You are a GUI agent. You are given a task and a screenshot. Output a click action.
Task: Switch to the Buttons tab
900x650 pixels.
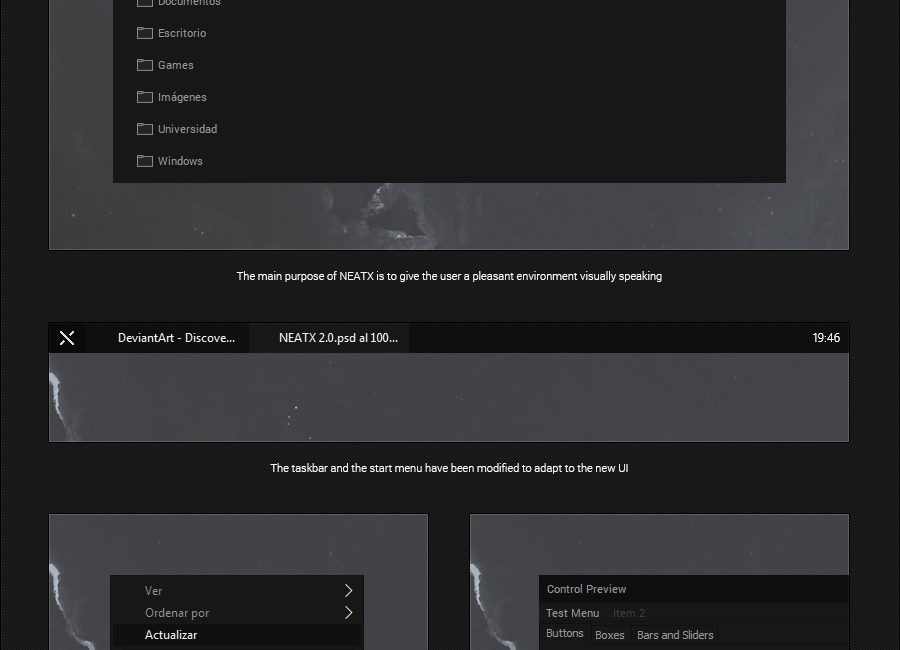(x=565, y=634)
